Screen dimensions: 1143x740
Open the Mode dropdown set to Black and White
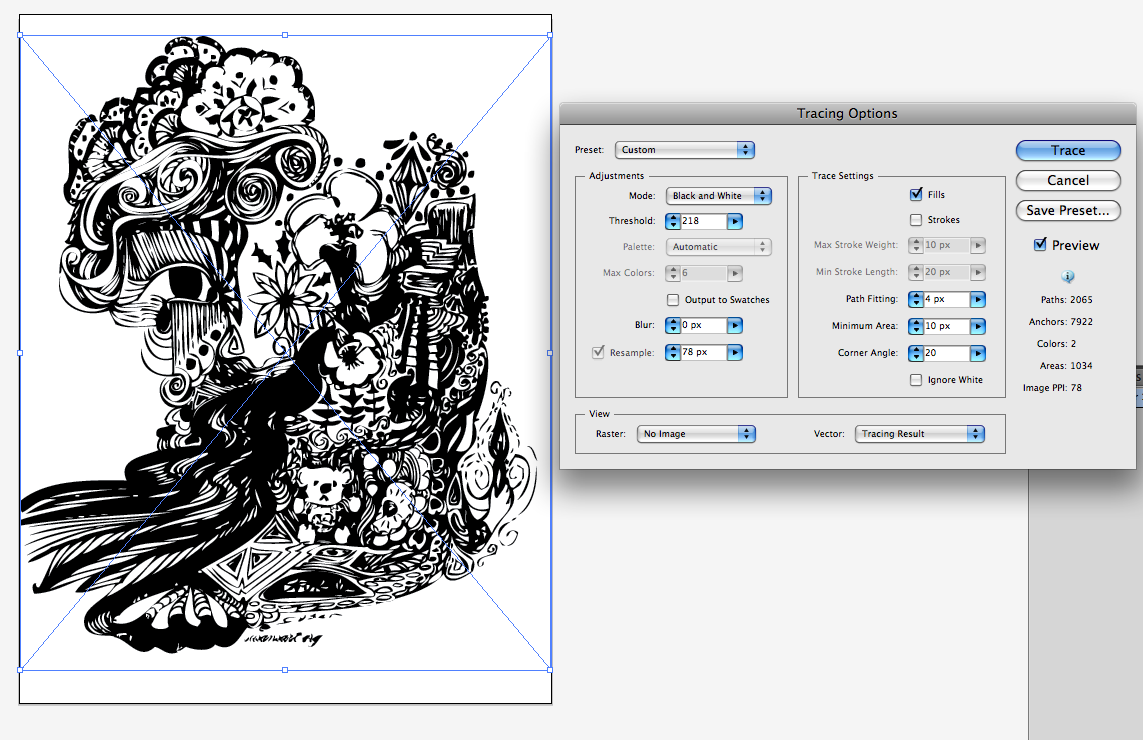[x=719, y=196]
